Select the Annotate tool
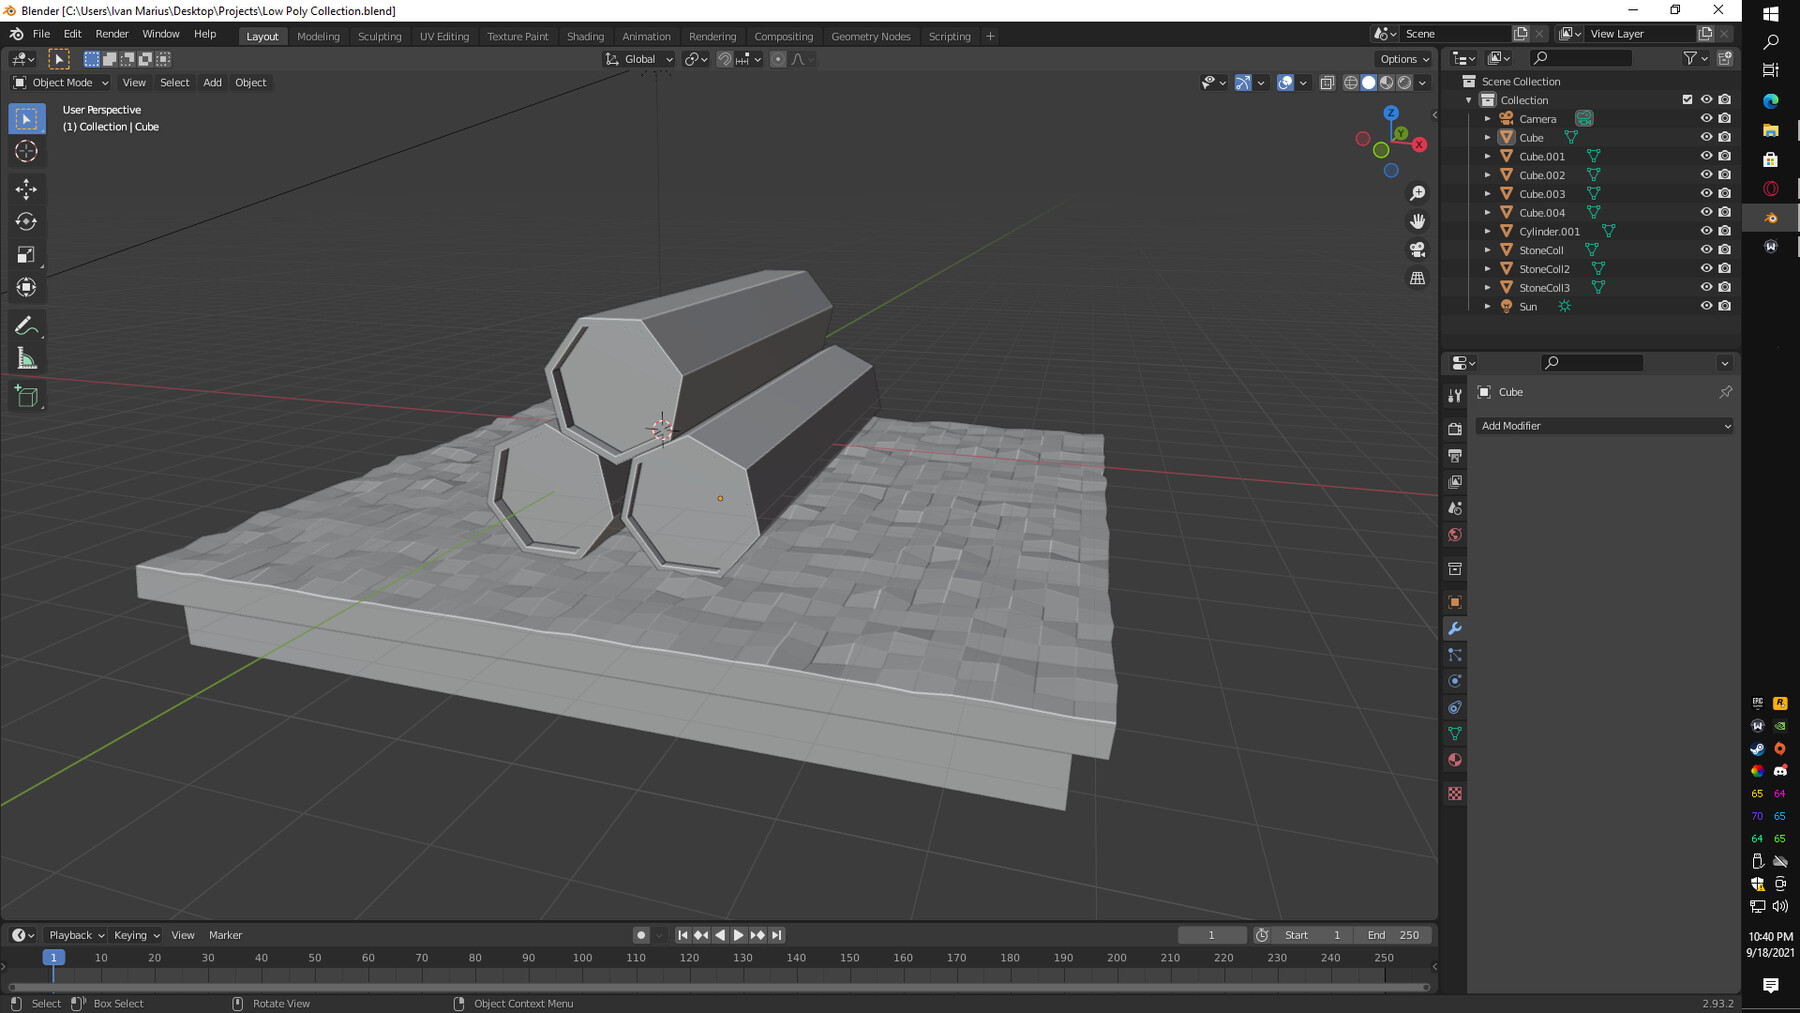The height and width of the screenshot is (1013, 1800). click(27, 324)
